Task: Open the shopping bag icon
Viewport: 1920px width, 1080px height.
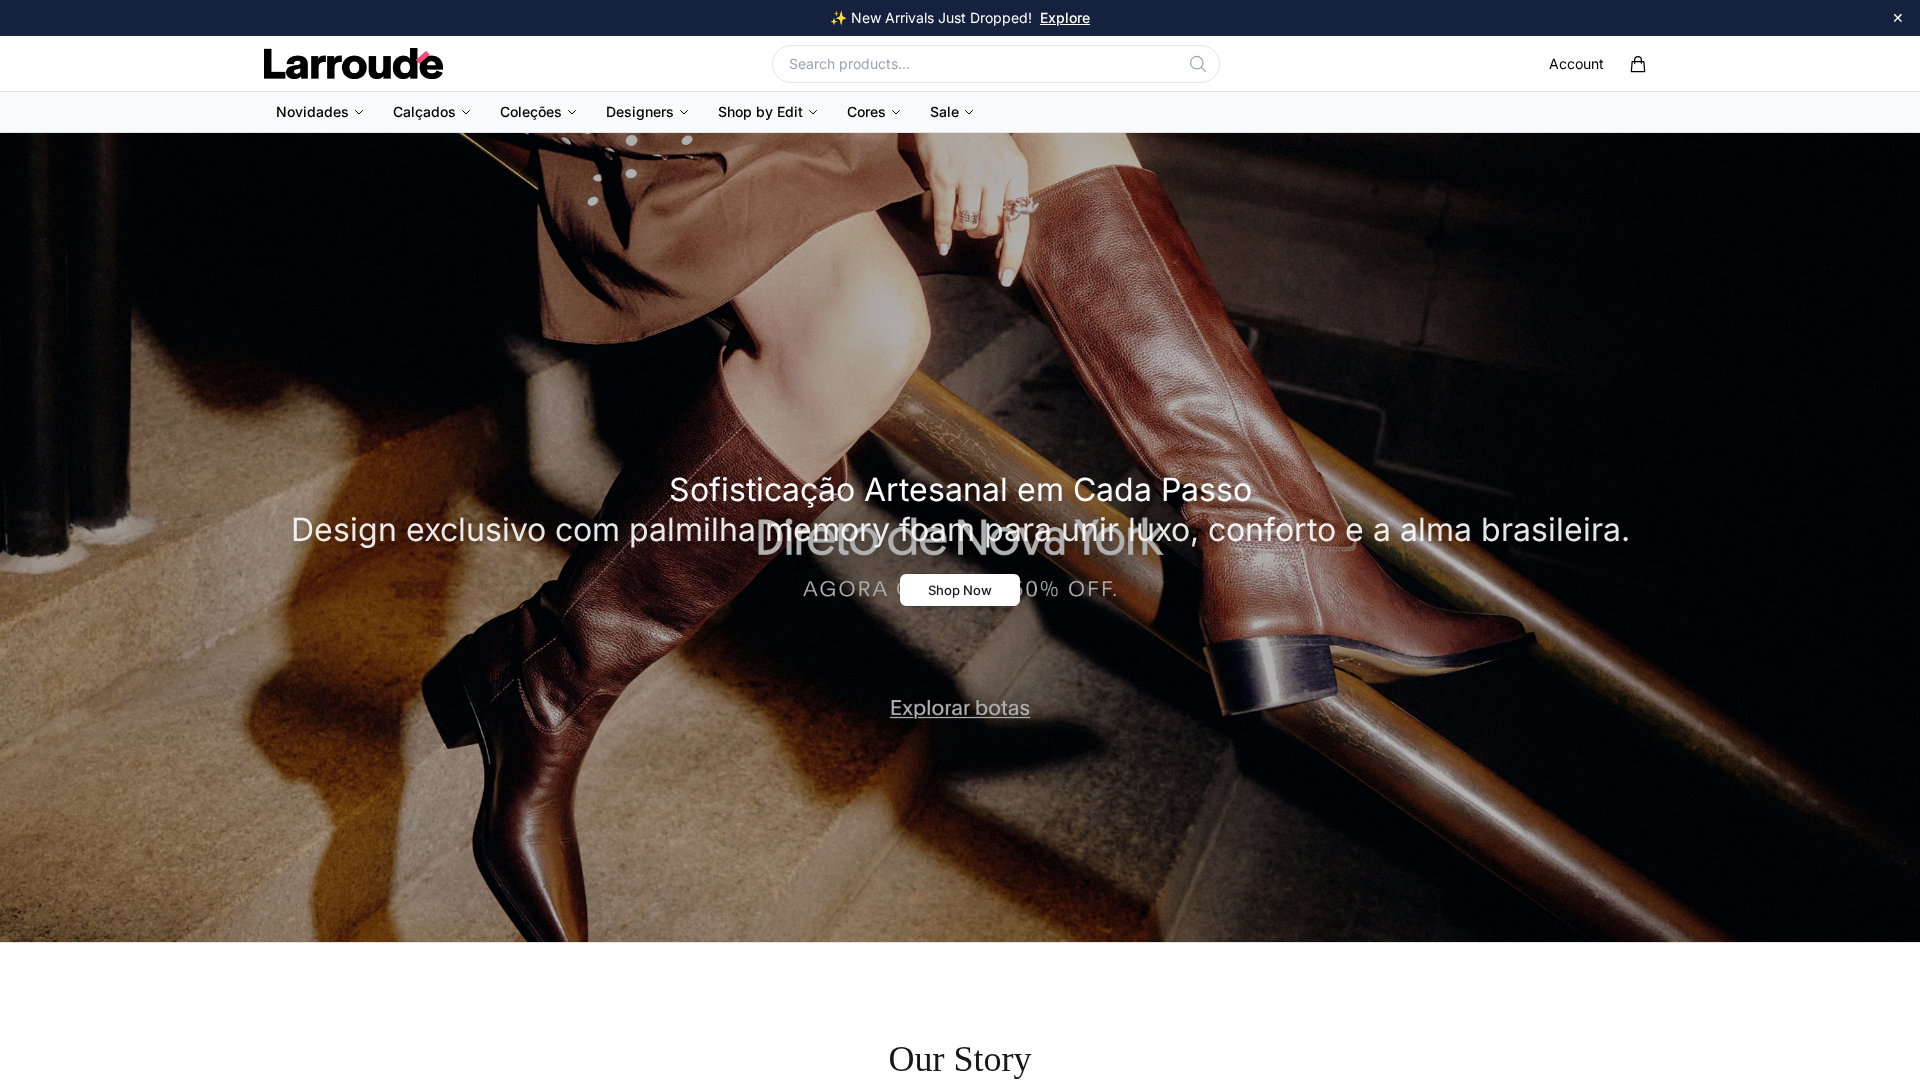Action: click(1637, 64)
